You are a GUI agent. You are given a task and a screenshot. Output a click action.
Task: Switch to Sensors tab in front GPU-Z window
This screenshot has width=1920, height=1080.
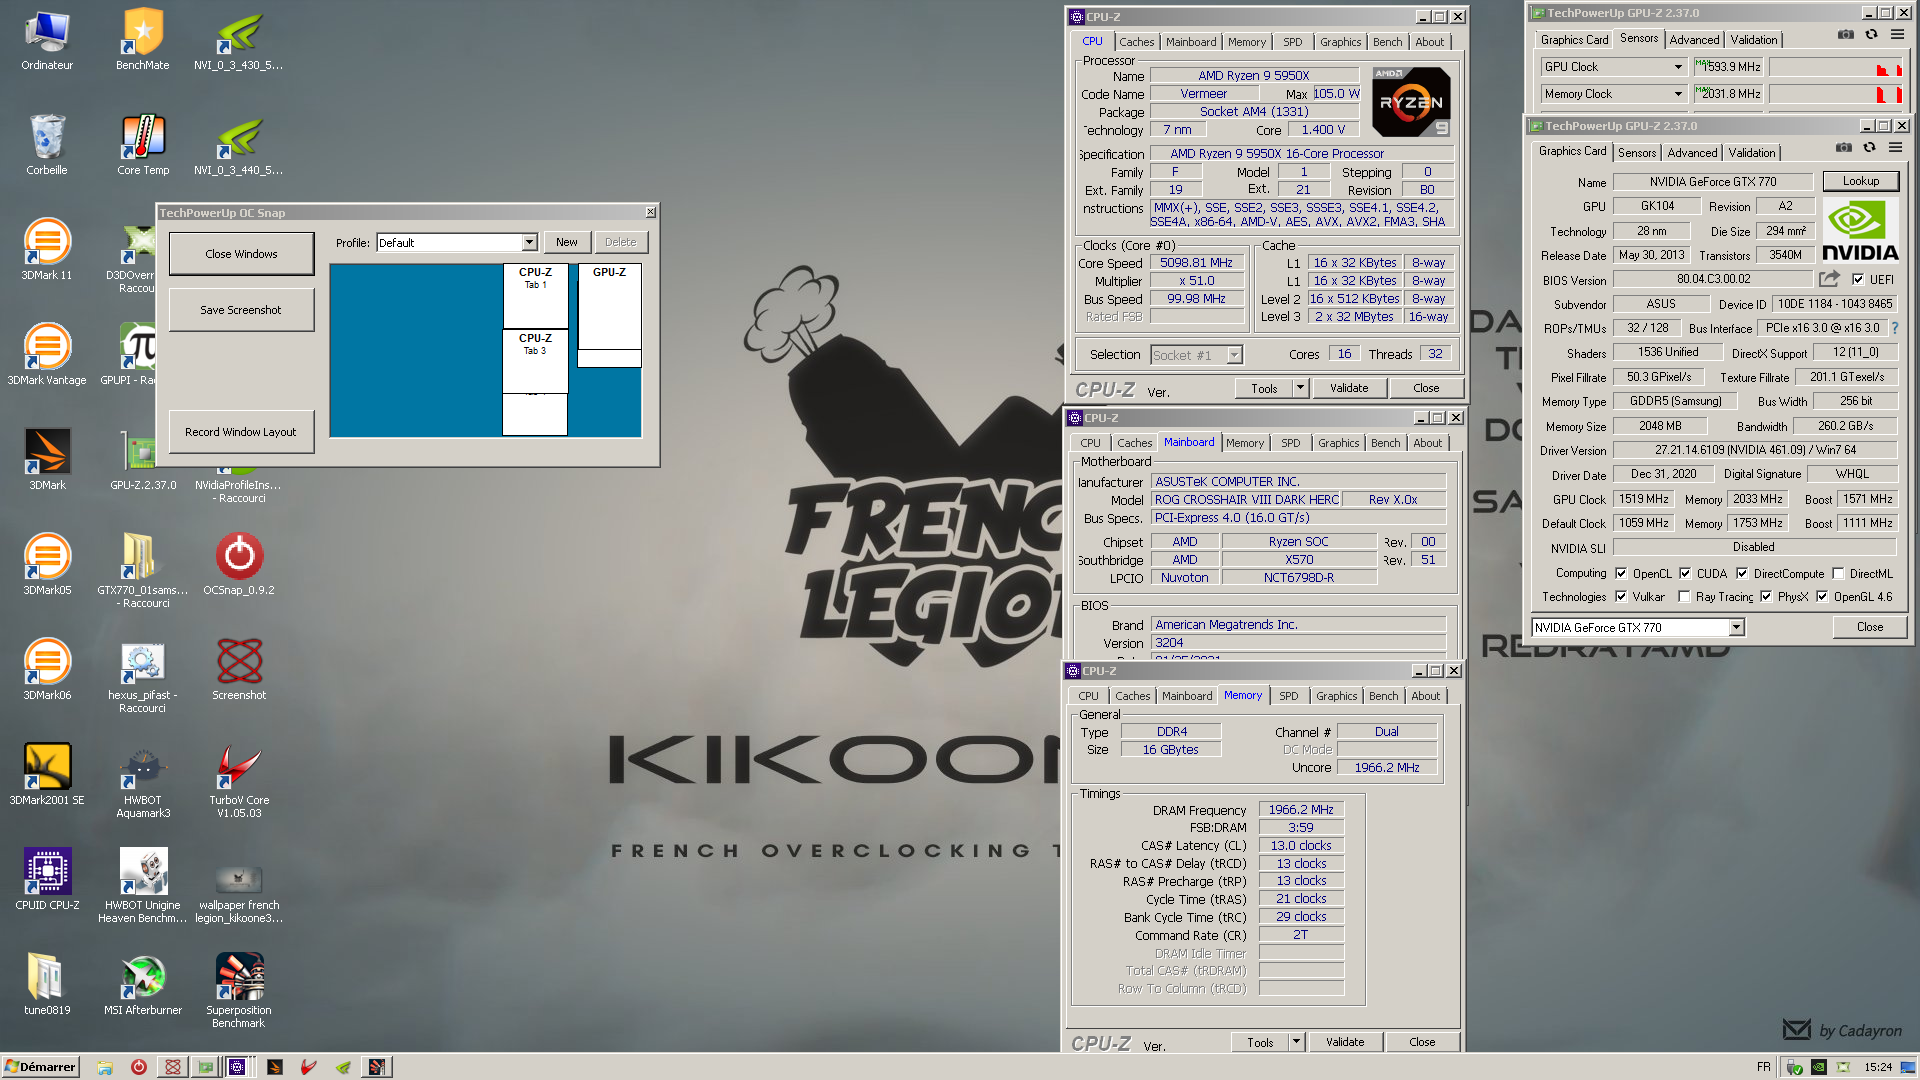1637,153
